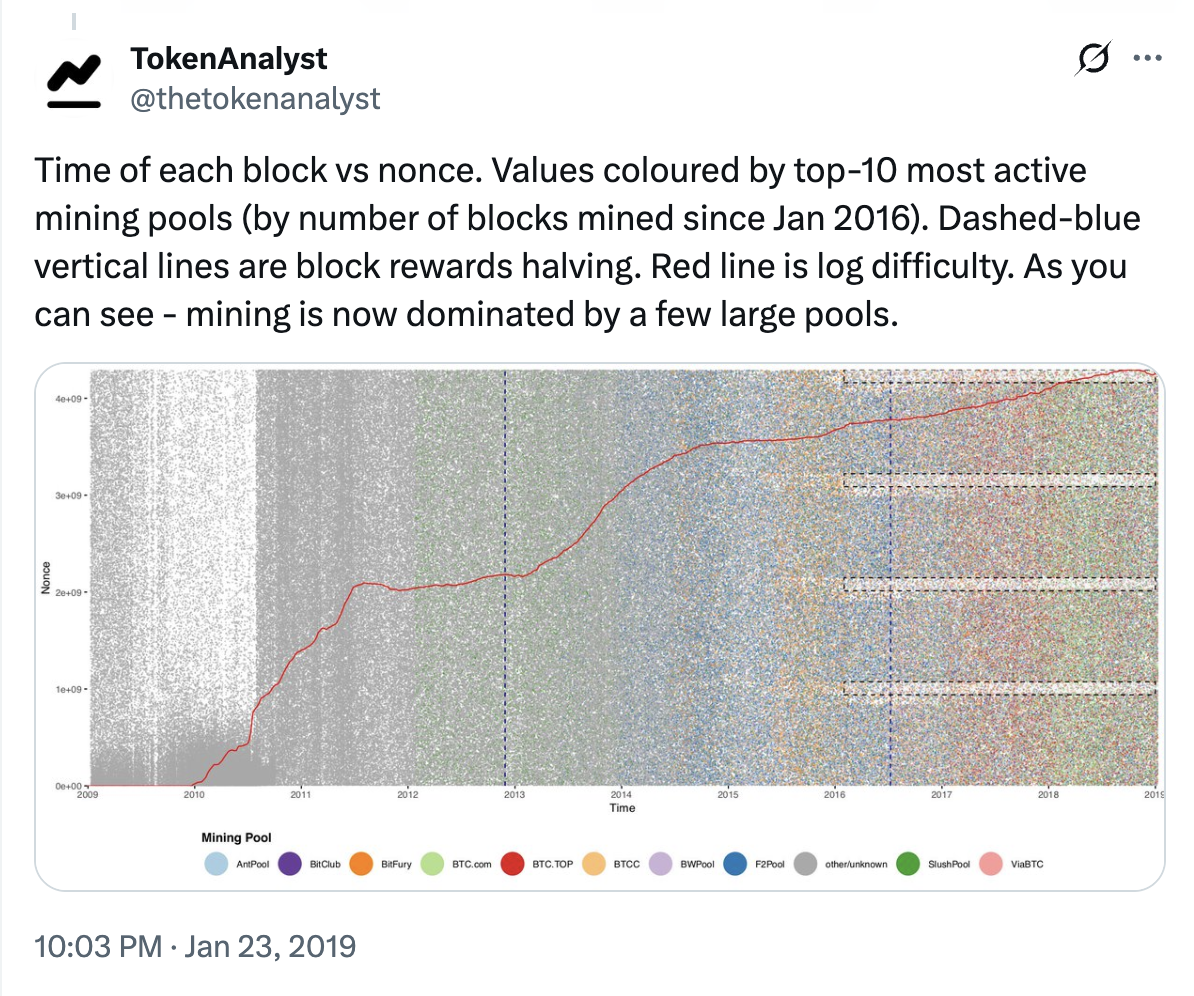Expand the chart image to full size
This screenshot has width=1194, height=996.
(600, 580)
